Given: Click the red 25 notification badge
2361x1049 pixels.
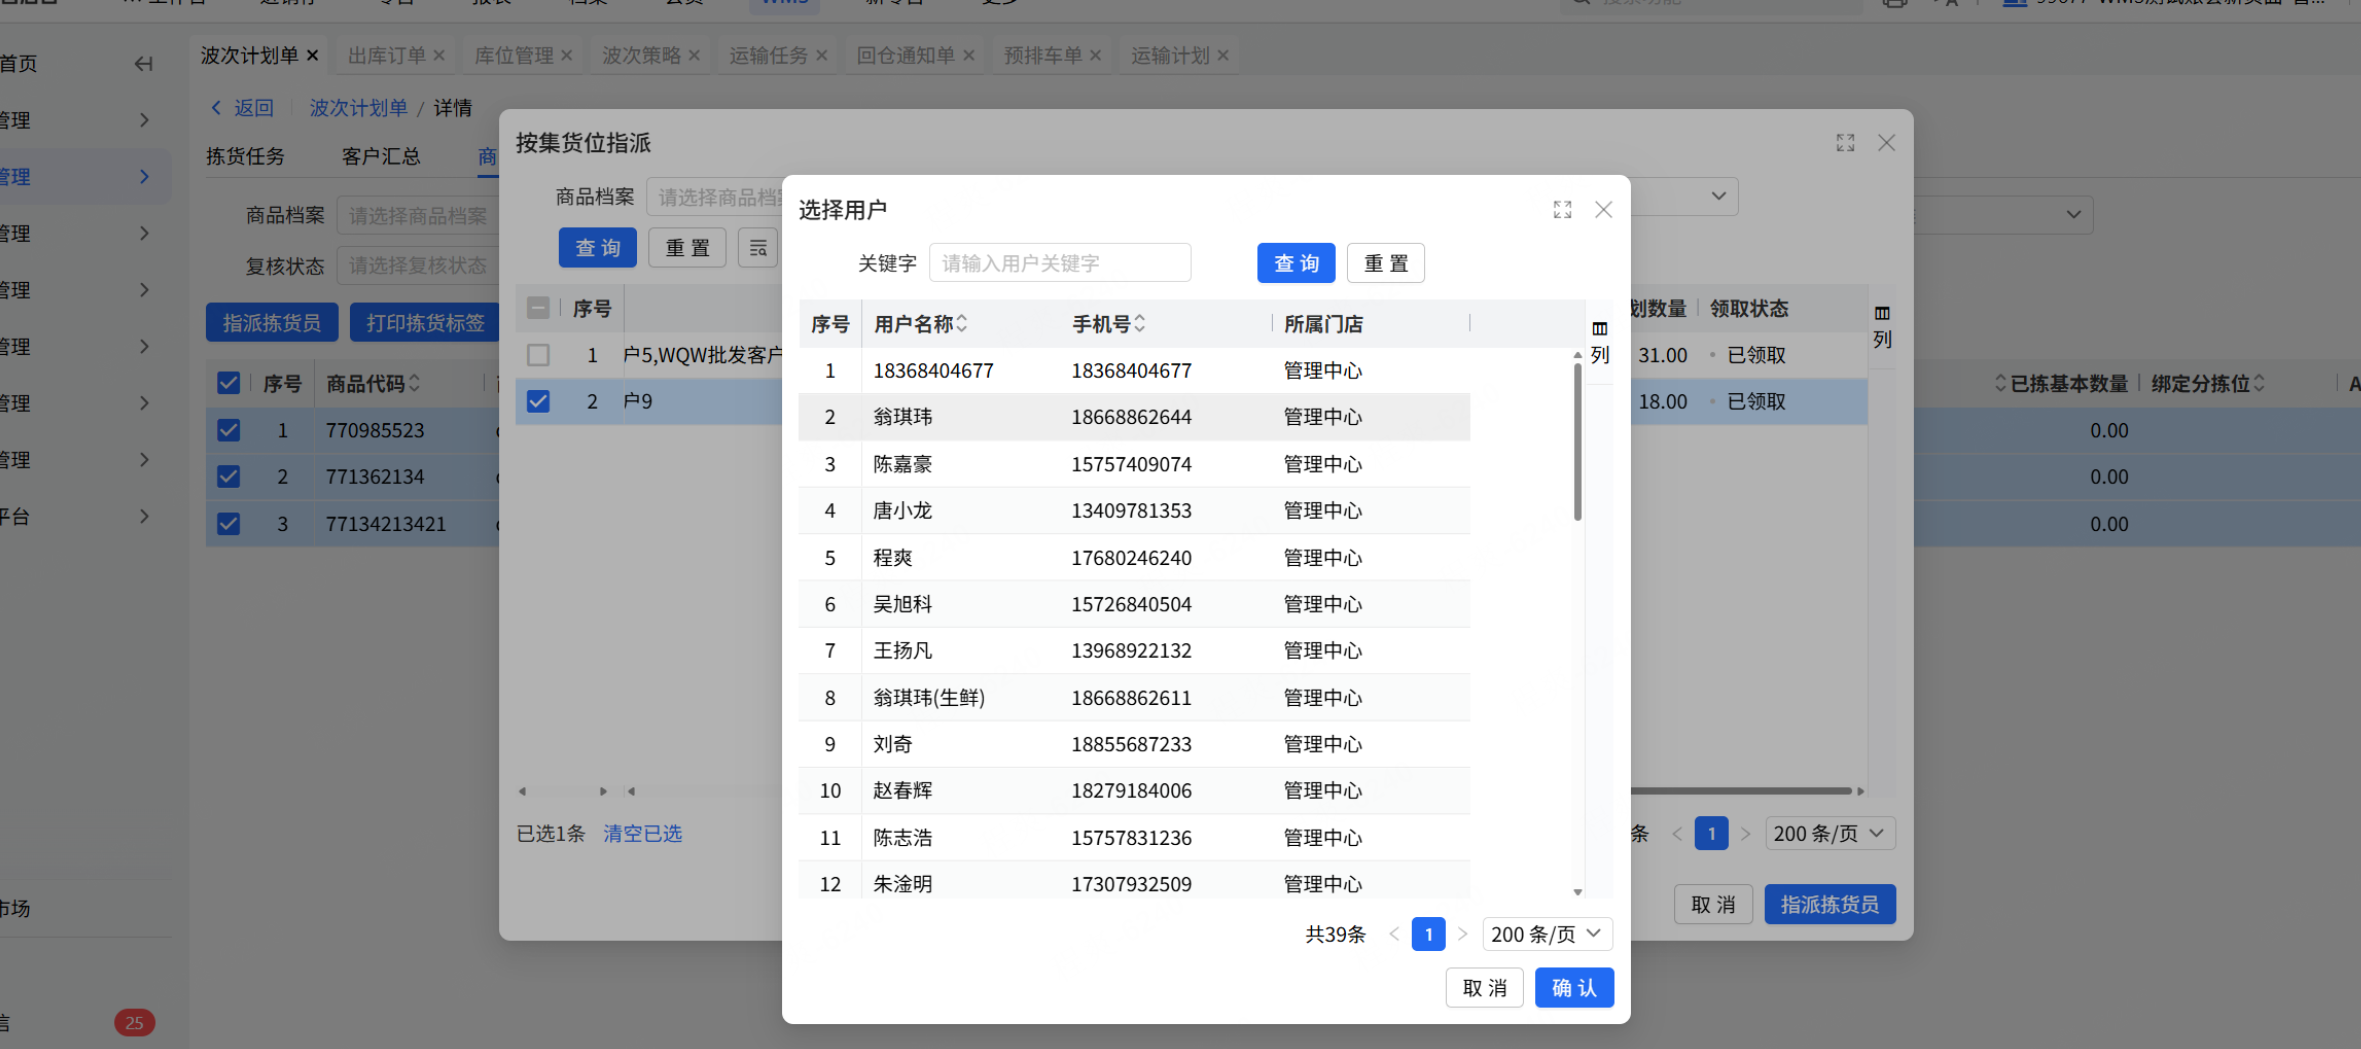Looking at the screenshot, I should tap(135, 1022).
